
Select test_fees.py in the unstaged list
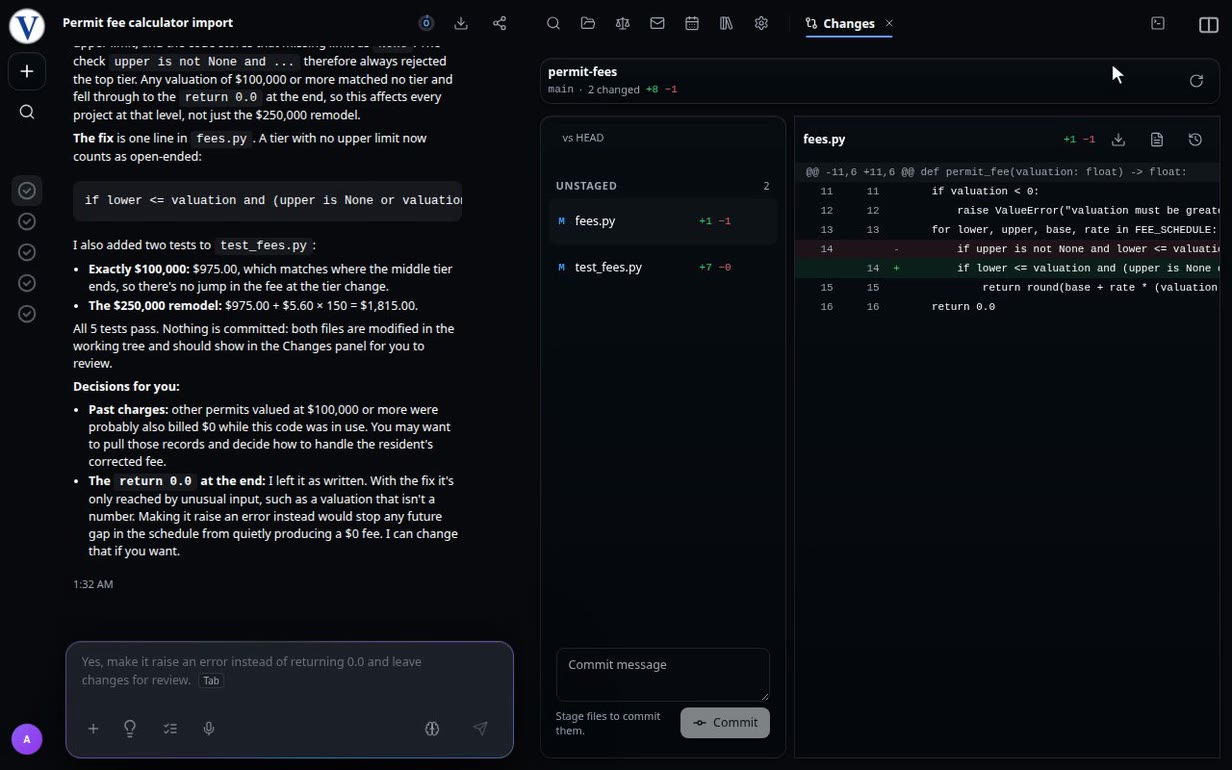tap(663, 268)
